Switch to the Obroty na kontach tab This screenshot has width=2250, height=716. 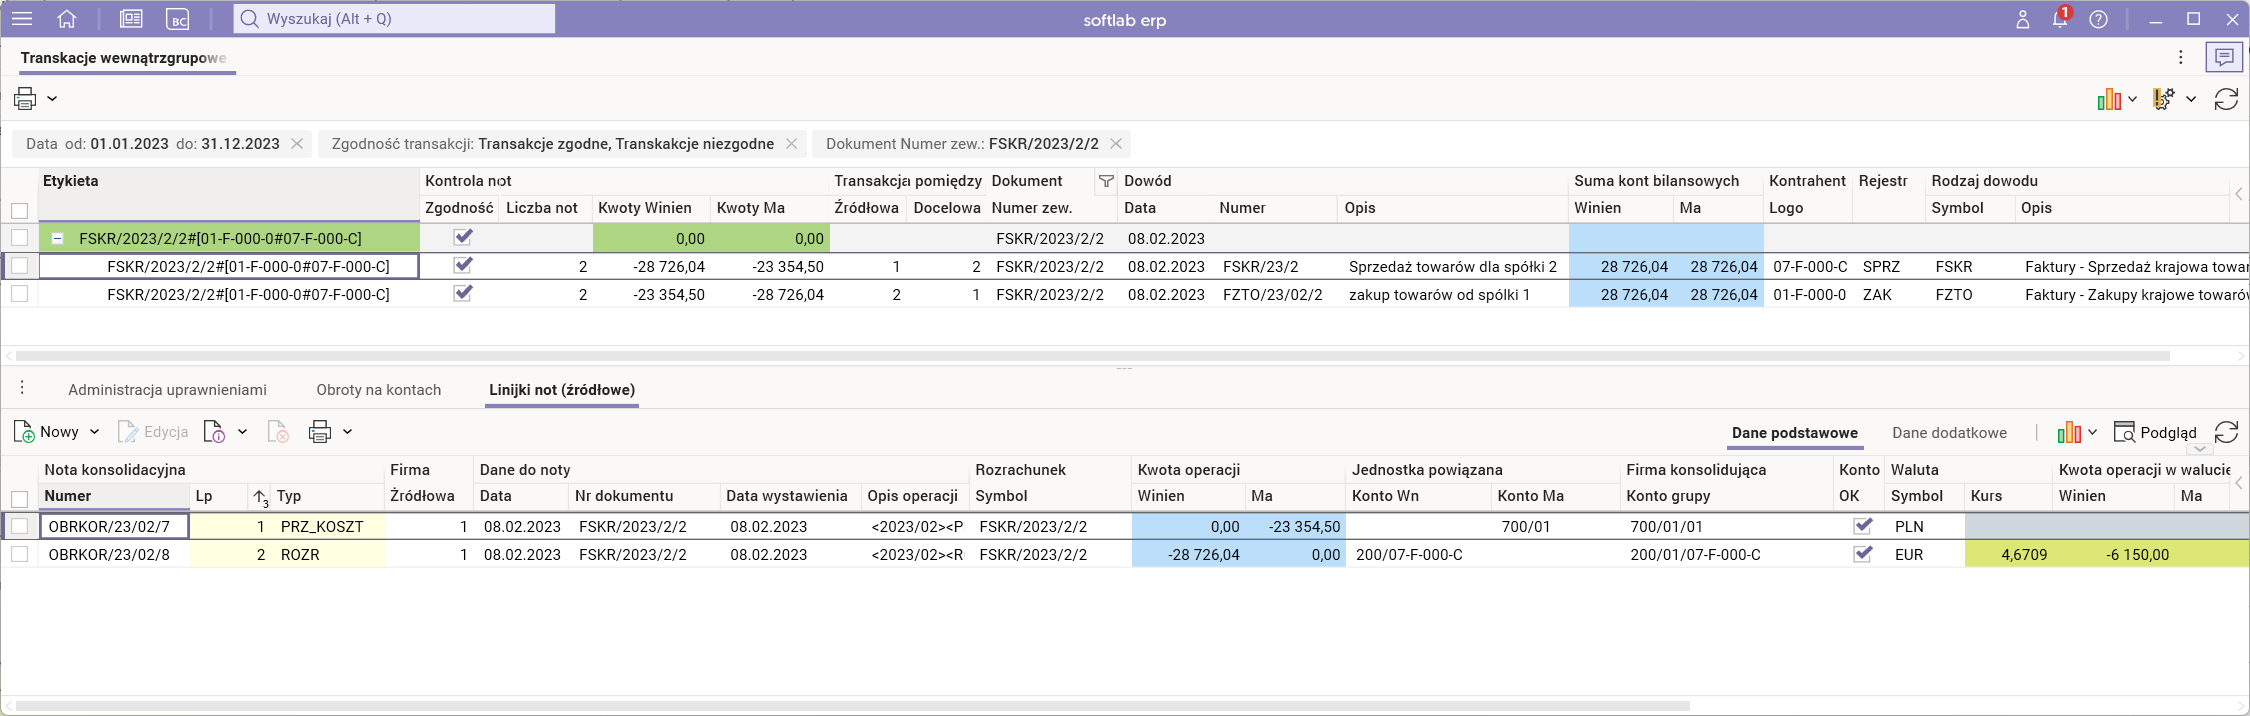click(x=378, y=390)
